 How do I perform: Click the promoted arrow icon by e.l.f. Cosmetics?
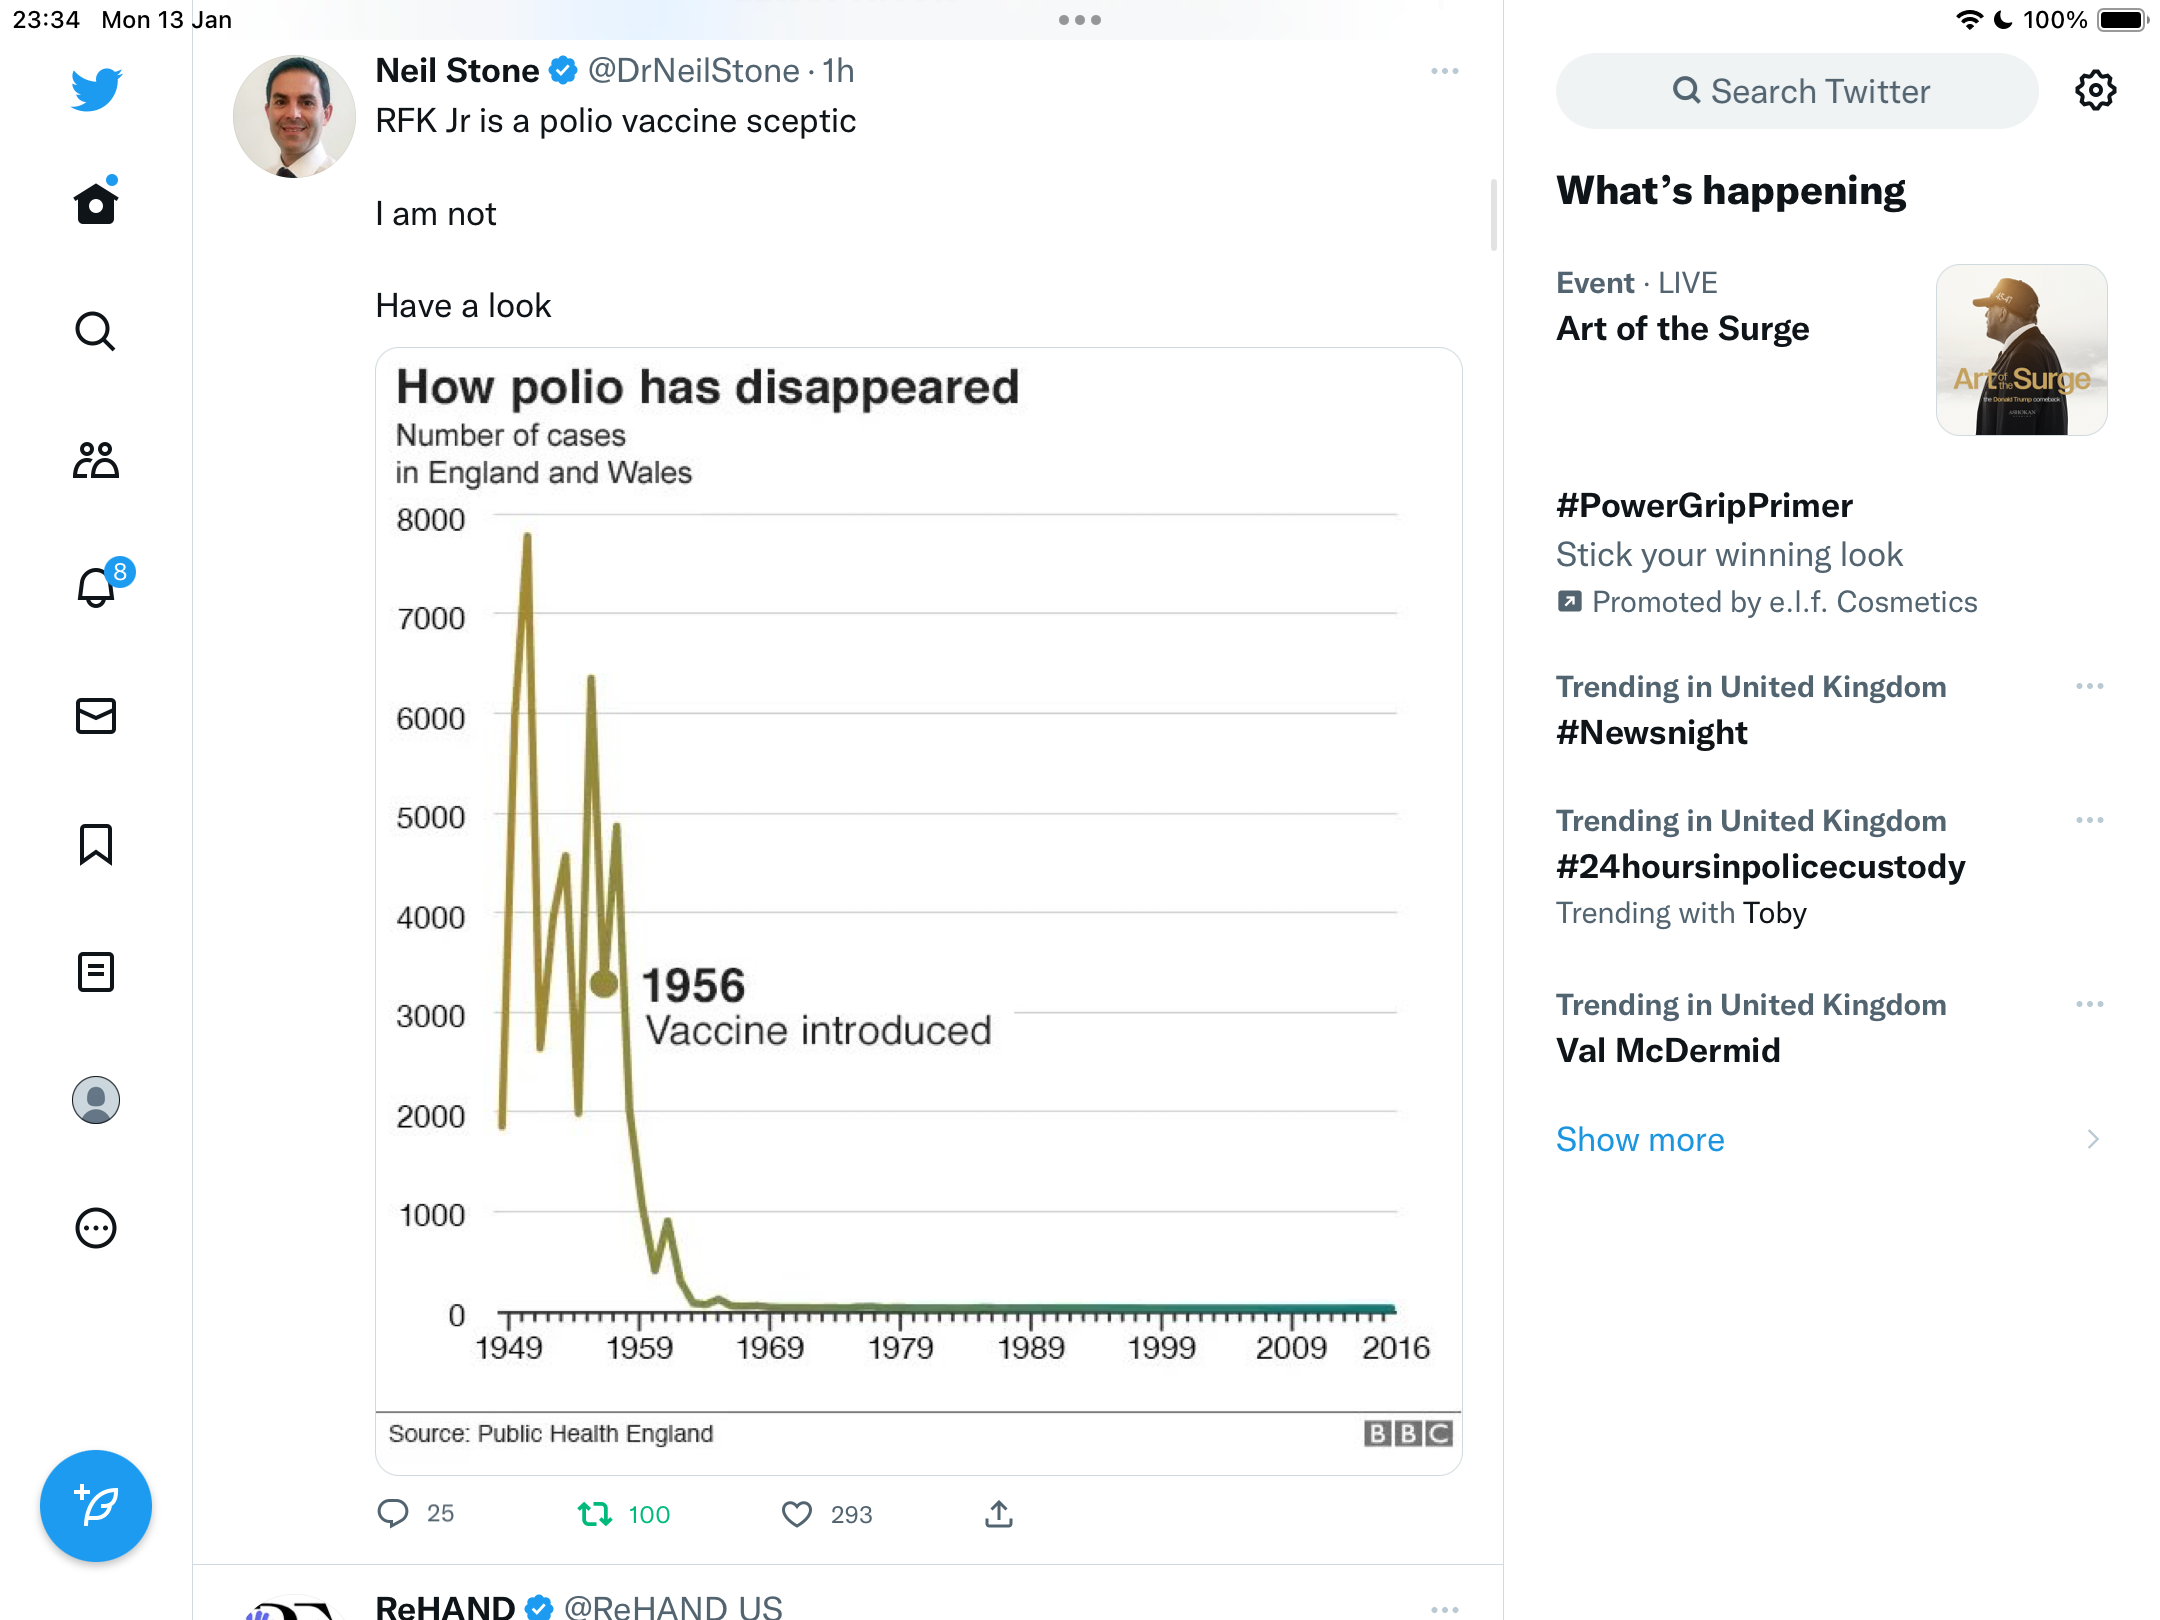tap(1569, 601)
